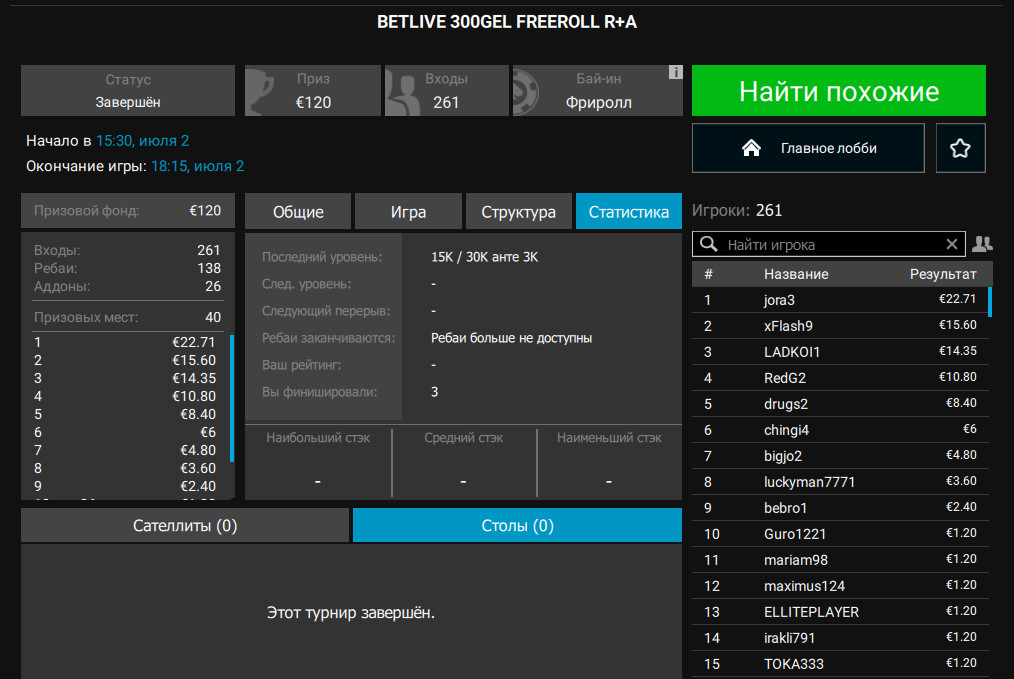1014x679 pixels.
Task: Click the trophy icon in Приз panel
Action: click(x=259, y=91)
